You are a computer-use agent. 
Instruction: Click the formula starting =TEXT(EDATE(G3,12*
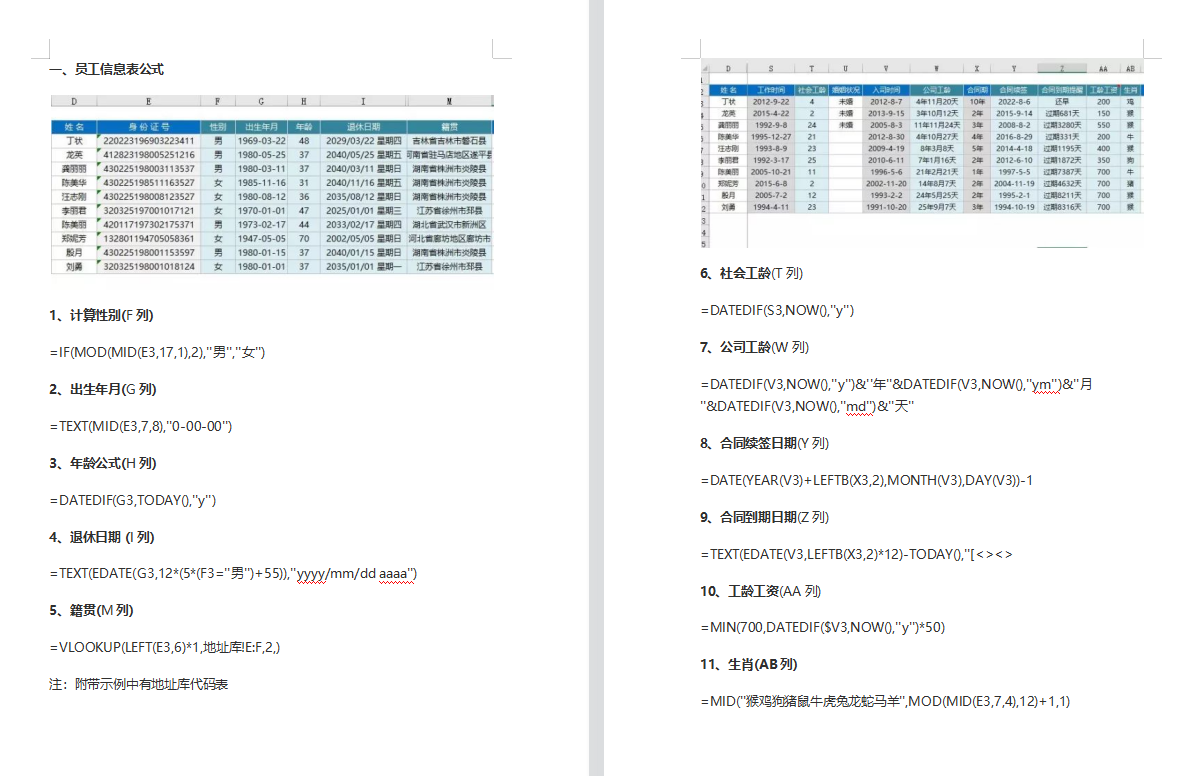pyautogui.click(x=233, y=574)
